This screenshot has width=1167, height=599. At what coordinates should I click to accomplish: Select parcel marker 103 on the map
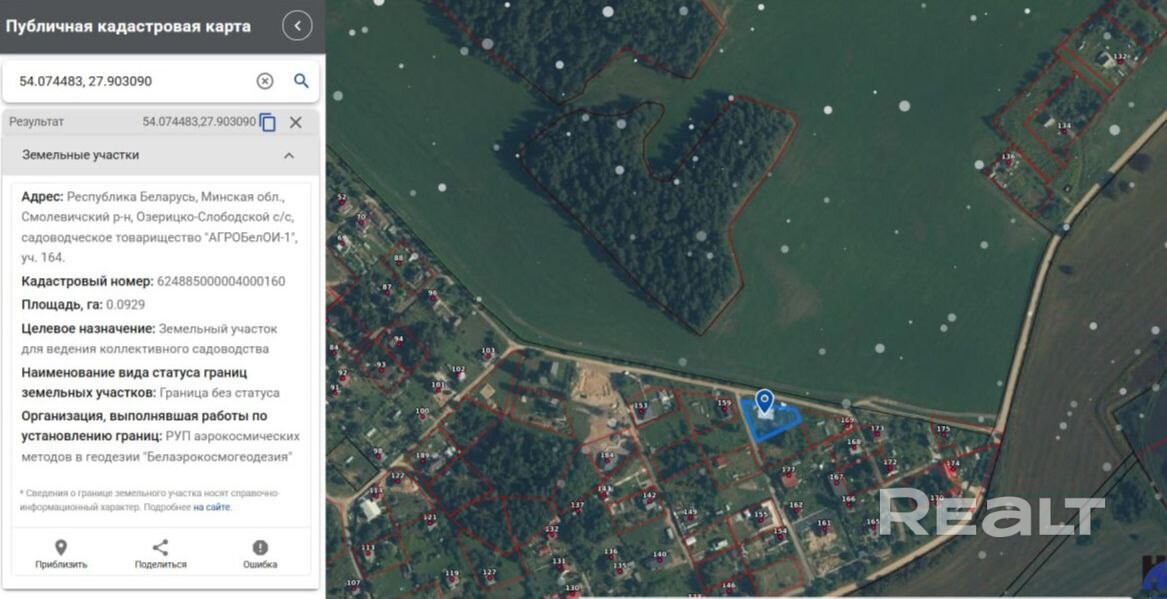pyautogui.click(x=488, y=351)
